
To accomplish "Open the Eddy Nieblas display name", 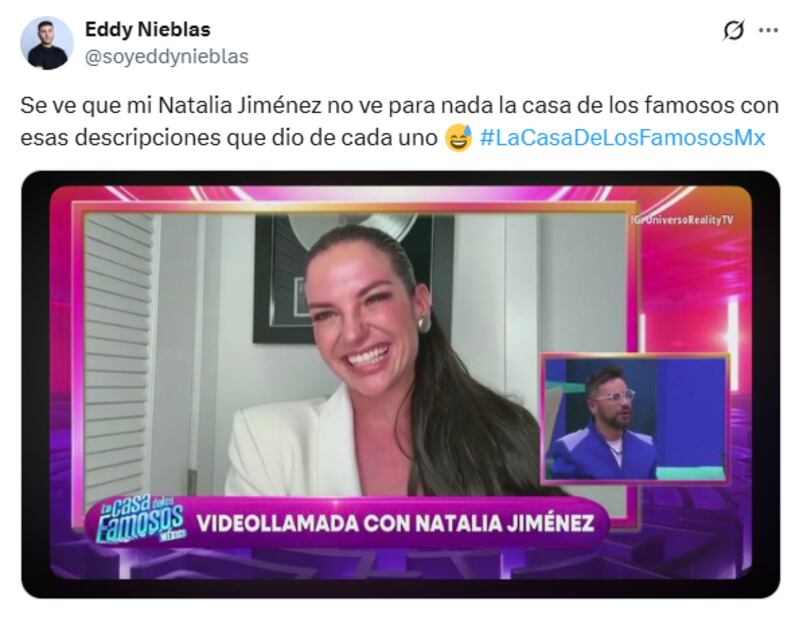I will [147, 30].
